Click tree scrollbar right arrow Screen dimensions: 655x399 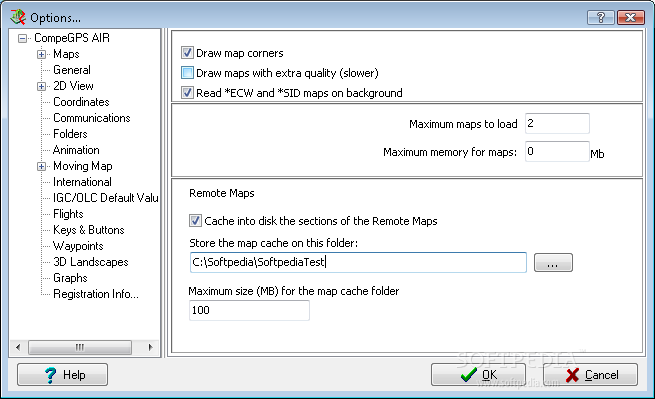click(x=150, y=347)
